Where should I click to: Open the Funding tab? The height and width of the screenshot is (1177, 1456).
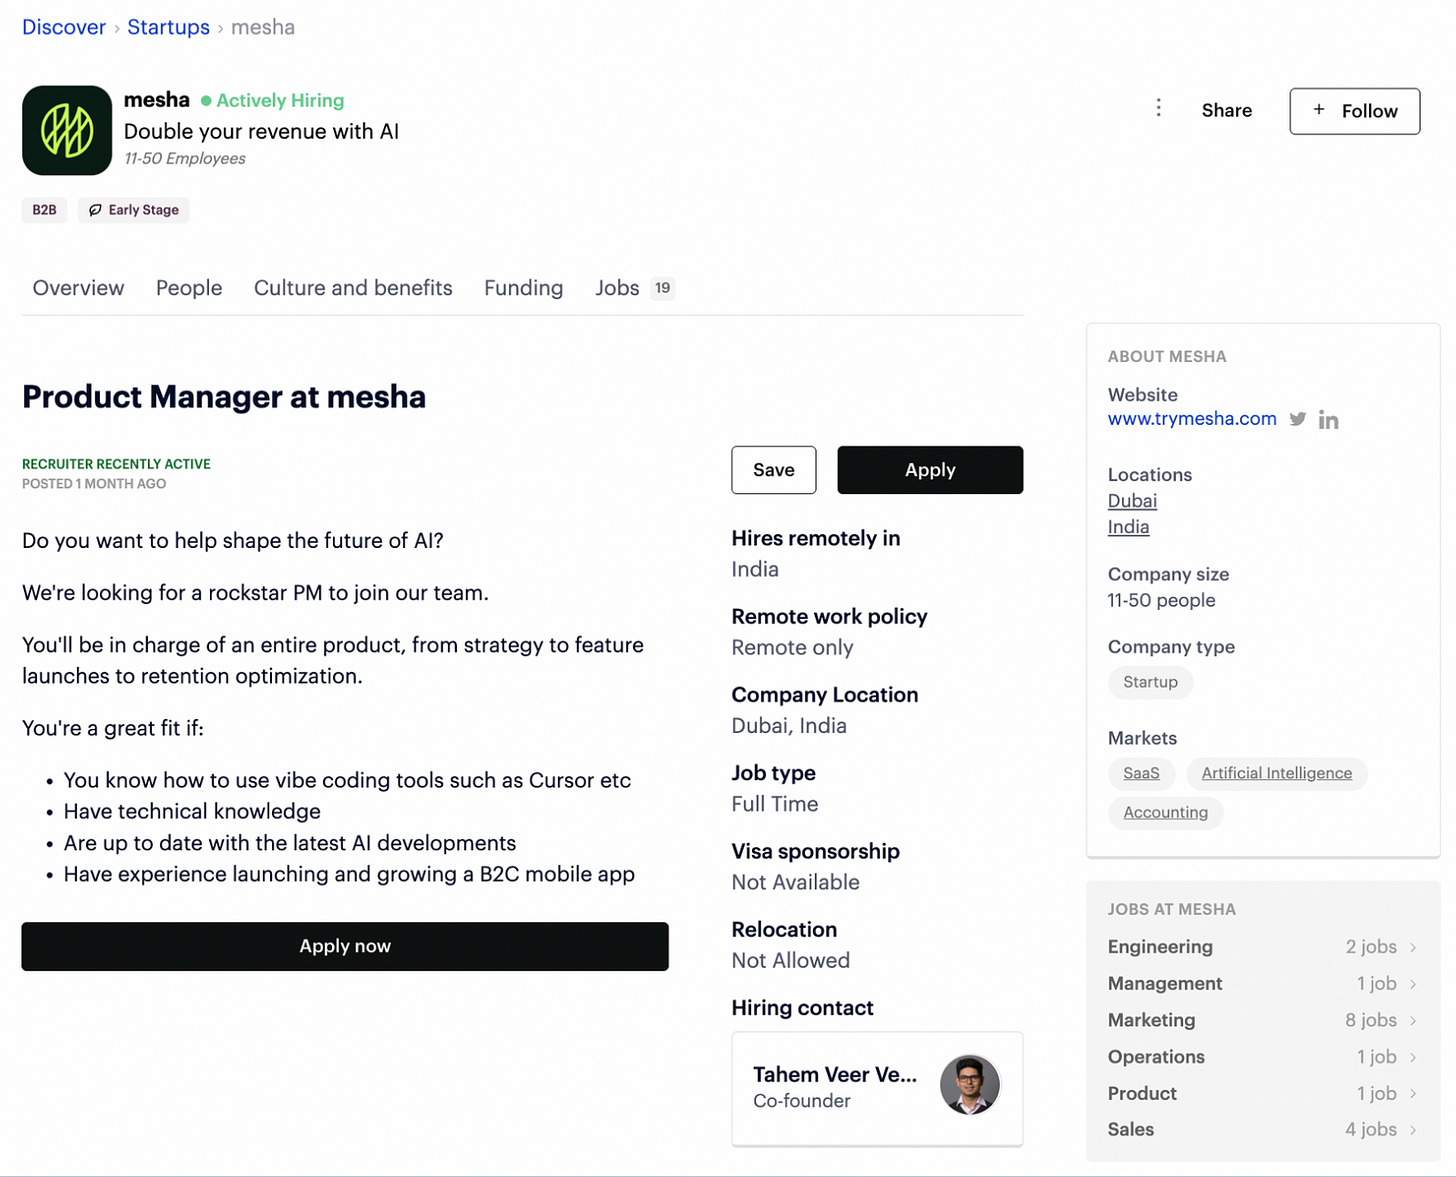click(524, 288)
